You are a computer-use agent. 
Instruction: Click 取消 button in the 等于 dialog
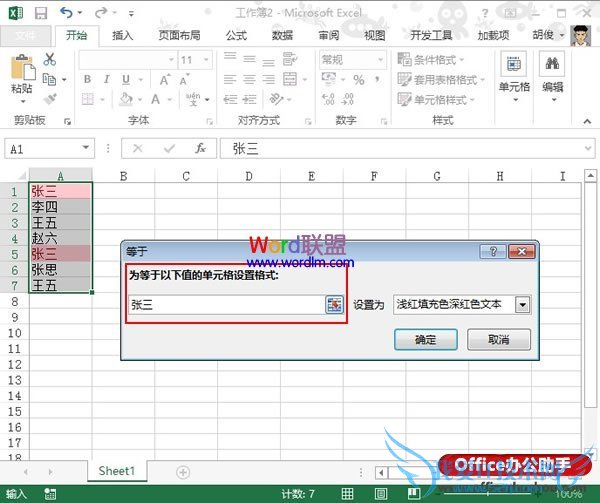[499, 339]
